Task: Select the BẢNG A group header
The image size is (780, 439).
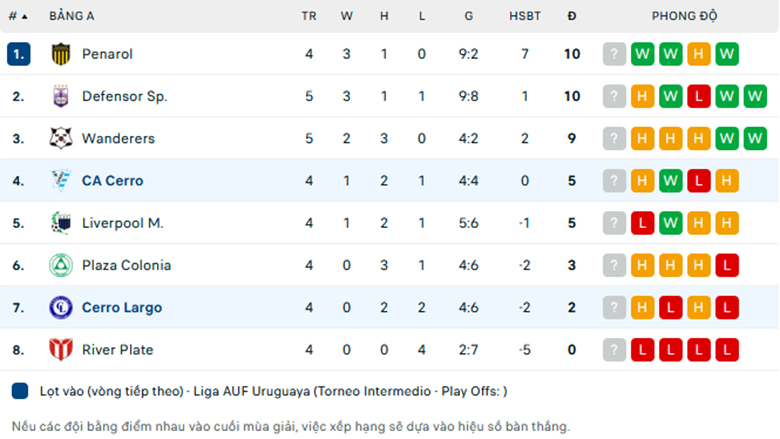Action: 72,16
